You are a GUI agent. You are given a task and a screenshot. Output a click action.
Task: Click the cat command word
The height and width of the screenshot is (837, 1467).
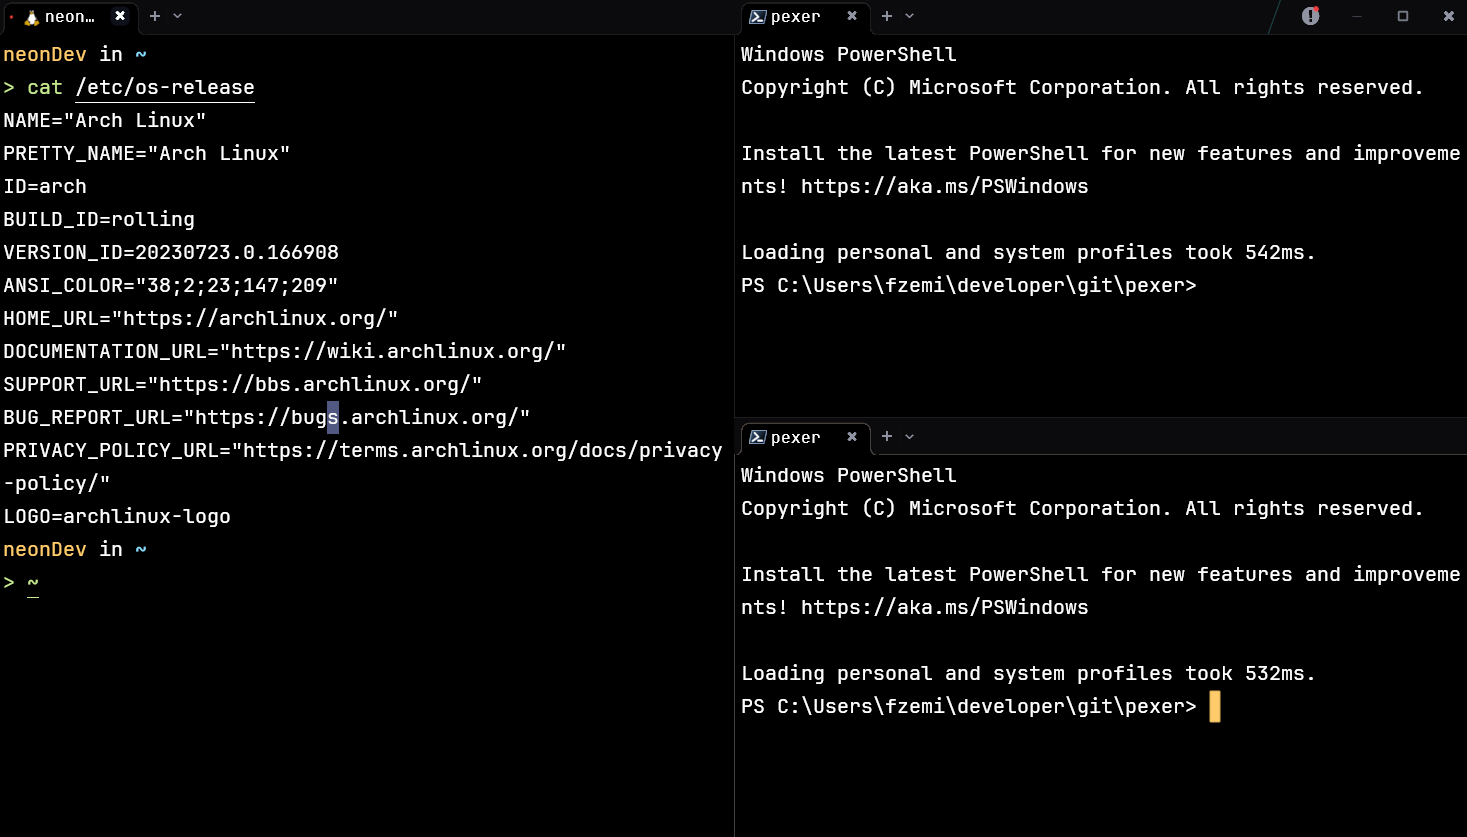click(45, 88)
